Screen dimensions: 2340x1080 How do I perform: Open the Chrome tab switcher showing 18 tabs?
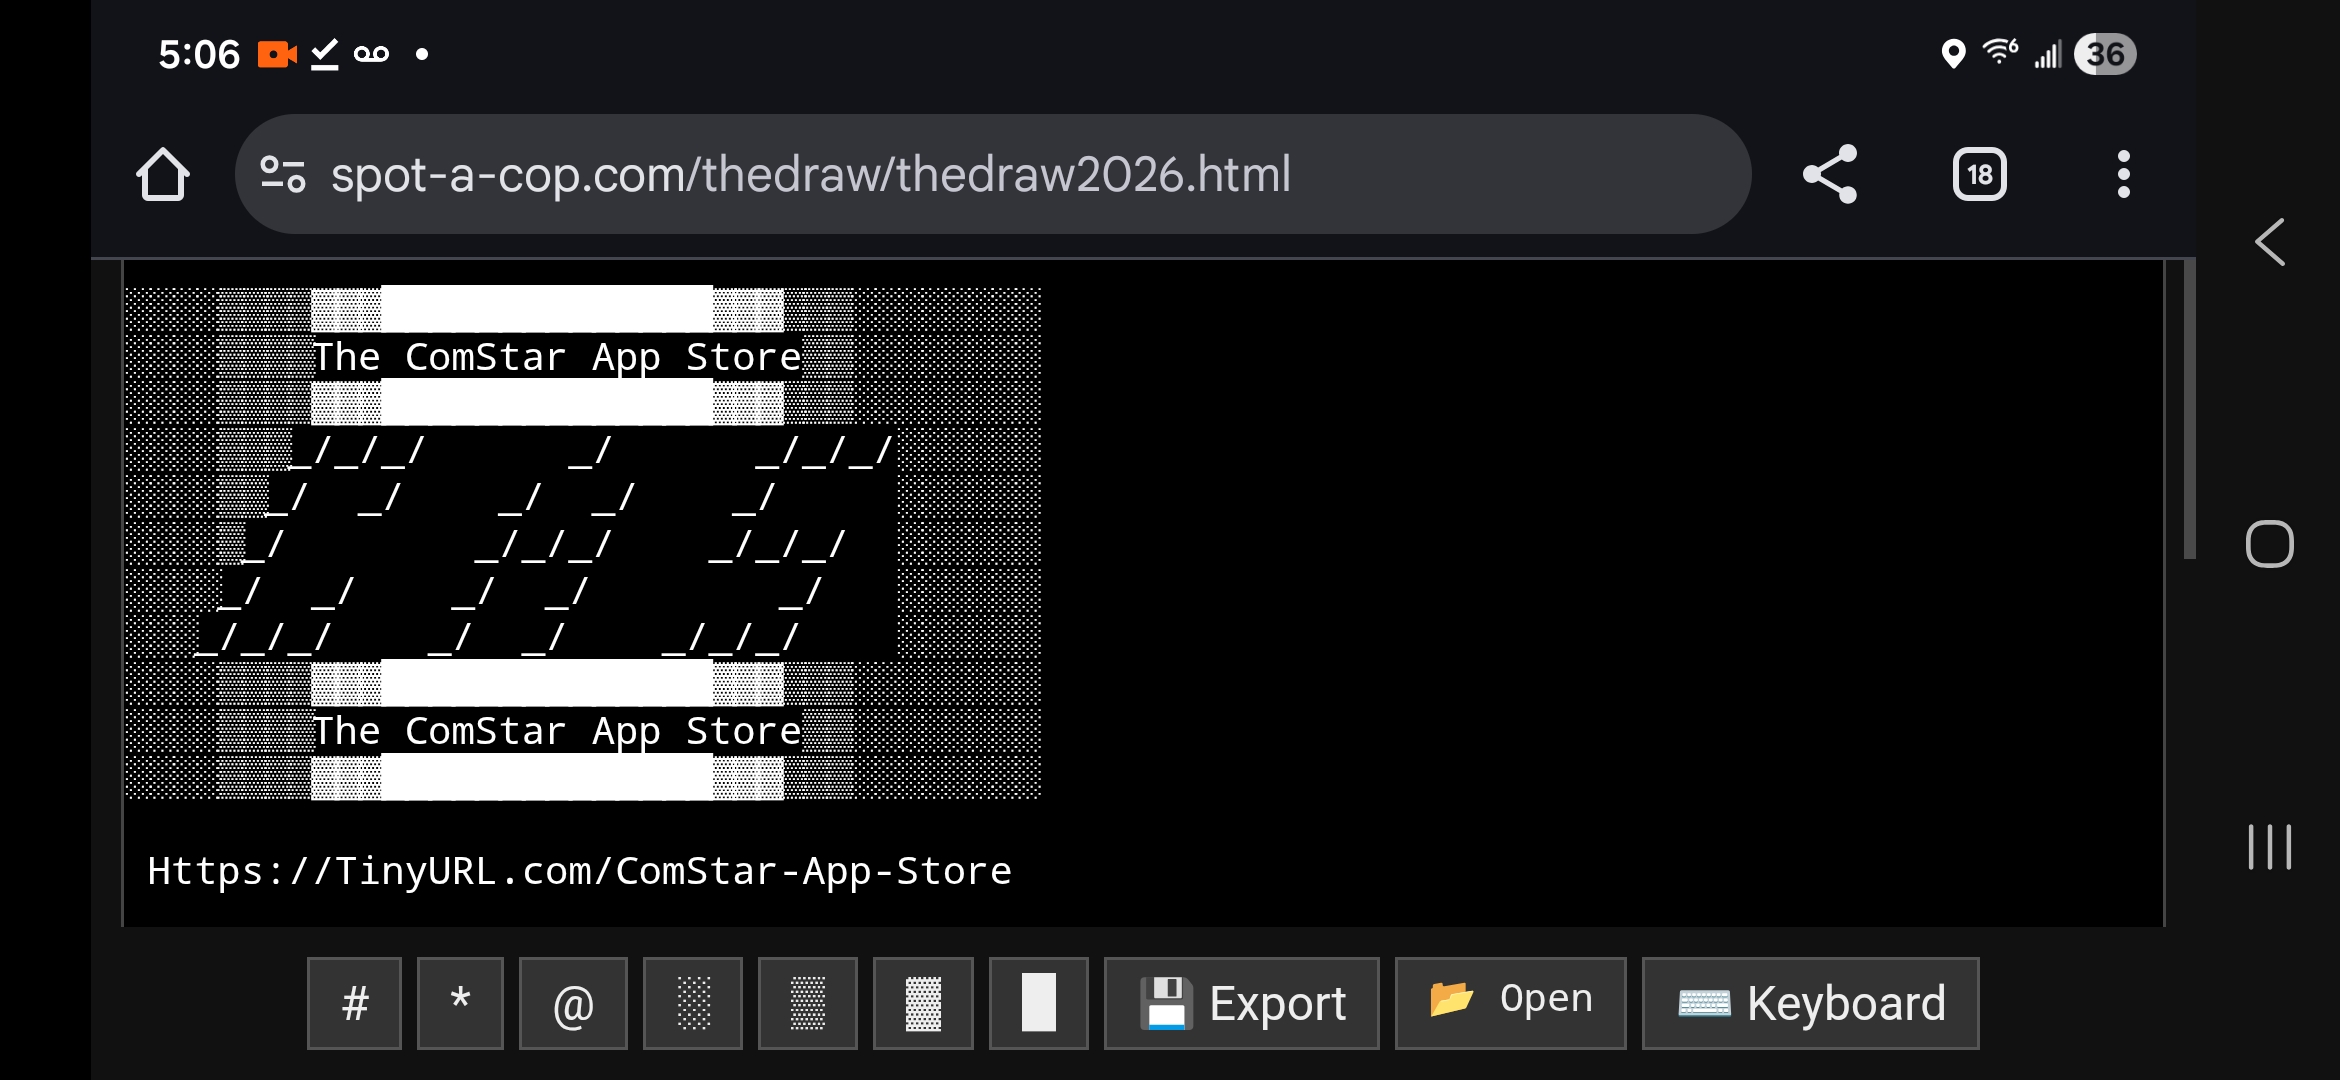coord(1979,173)
